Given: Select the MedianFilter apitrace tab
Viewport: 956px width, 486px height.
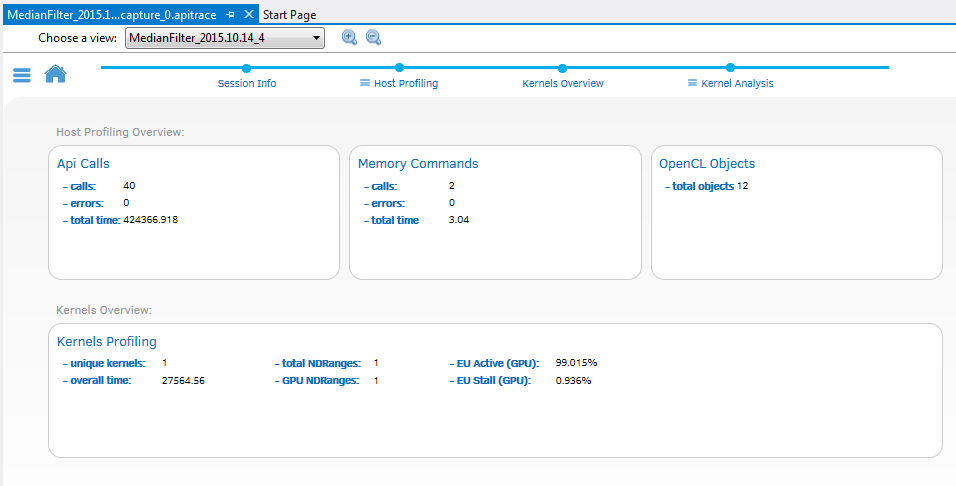Looking at the screenshot, I should (112, 15).
